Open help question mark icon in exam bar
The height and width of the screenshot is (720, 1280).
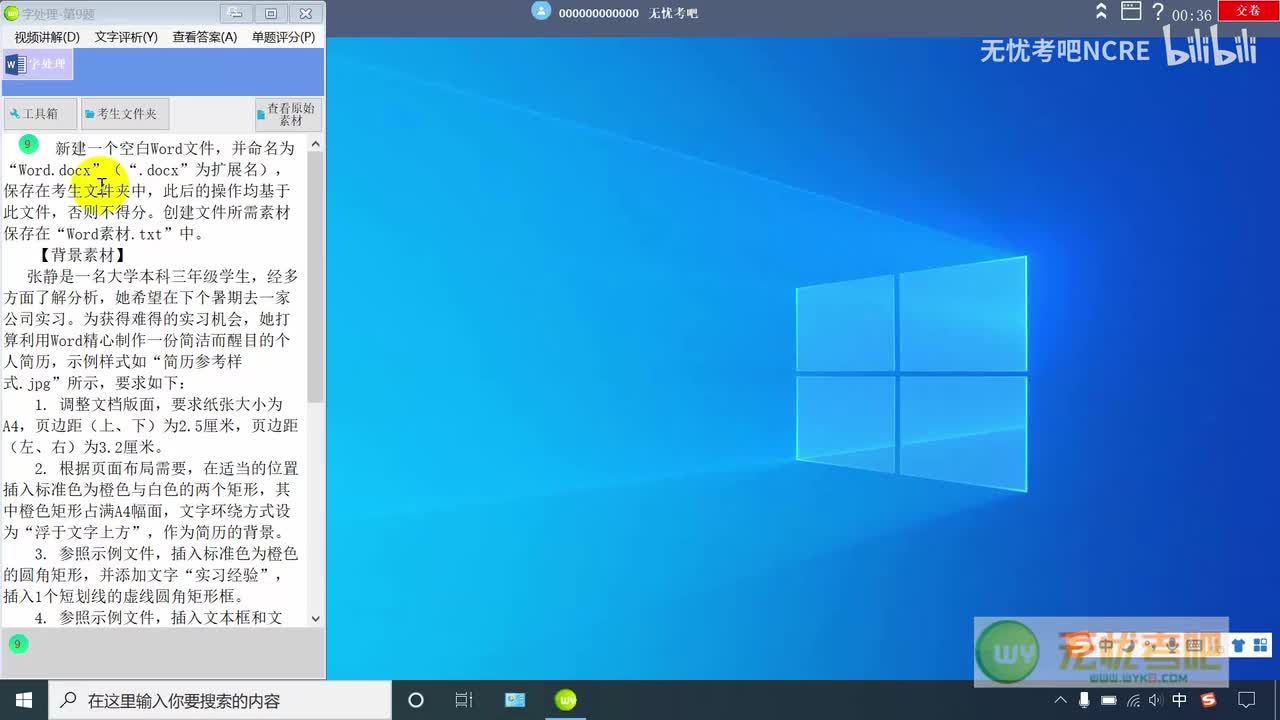(x=1158, y=12)
